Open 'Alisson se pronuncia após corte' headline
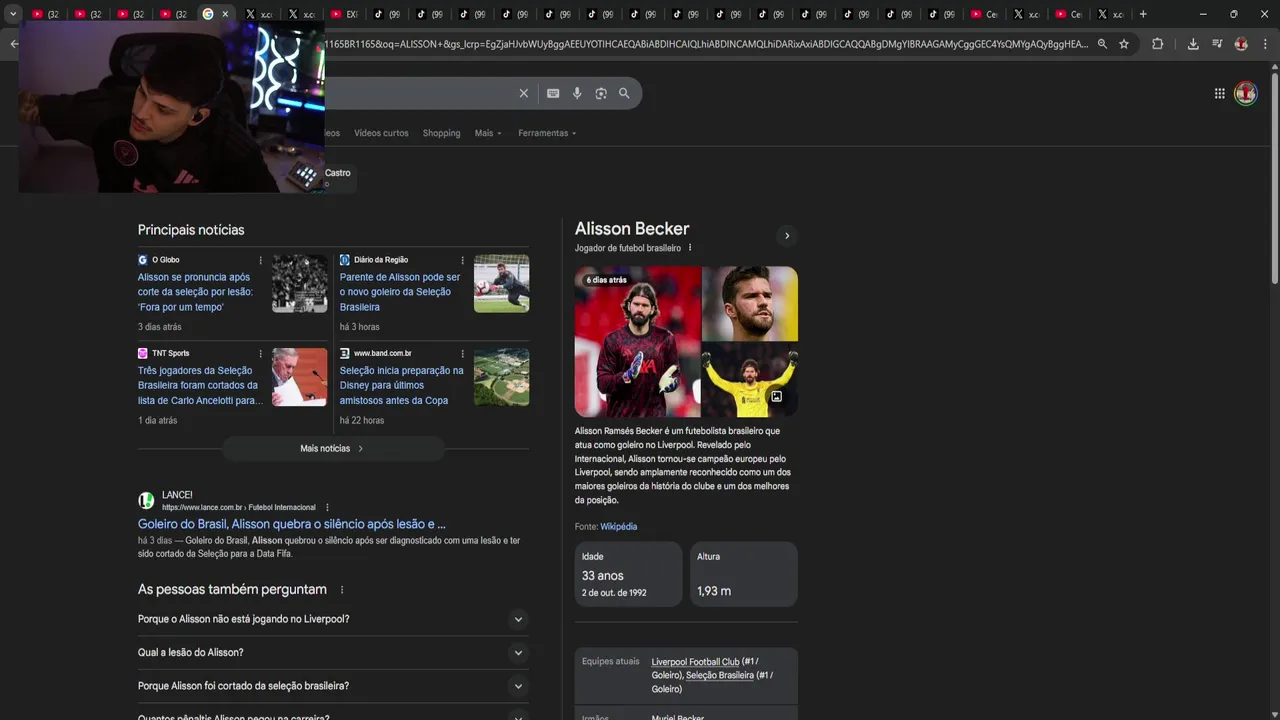 click(x=195, y=292)
